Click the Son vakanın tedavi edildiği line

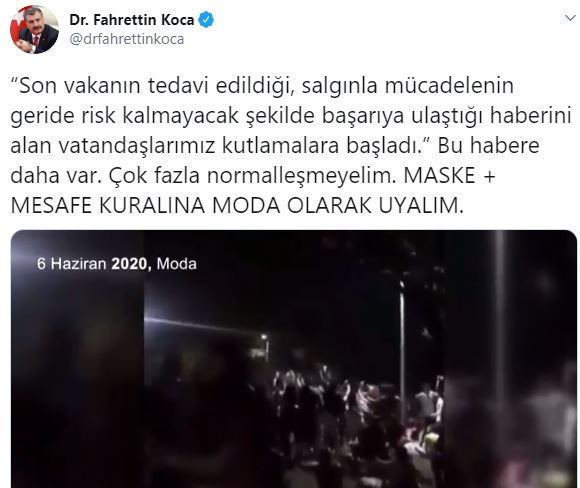pyautogui.click(x=262, y=86)
